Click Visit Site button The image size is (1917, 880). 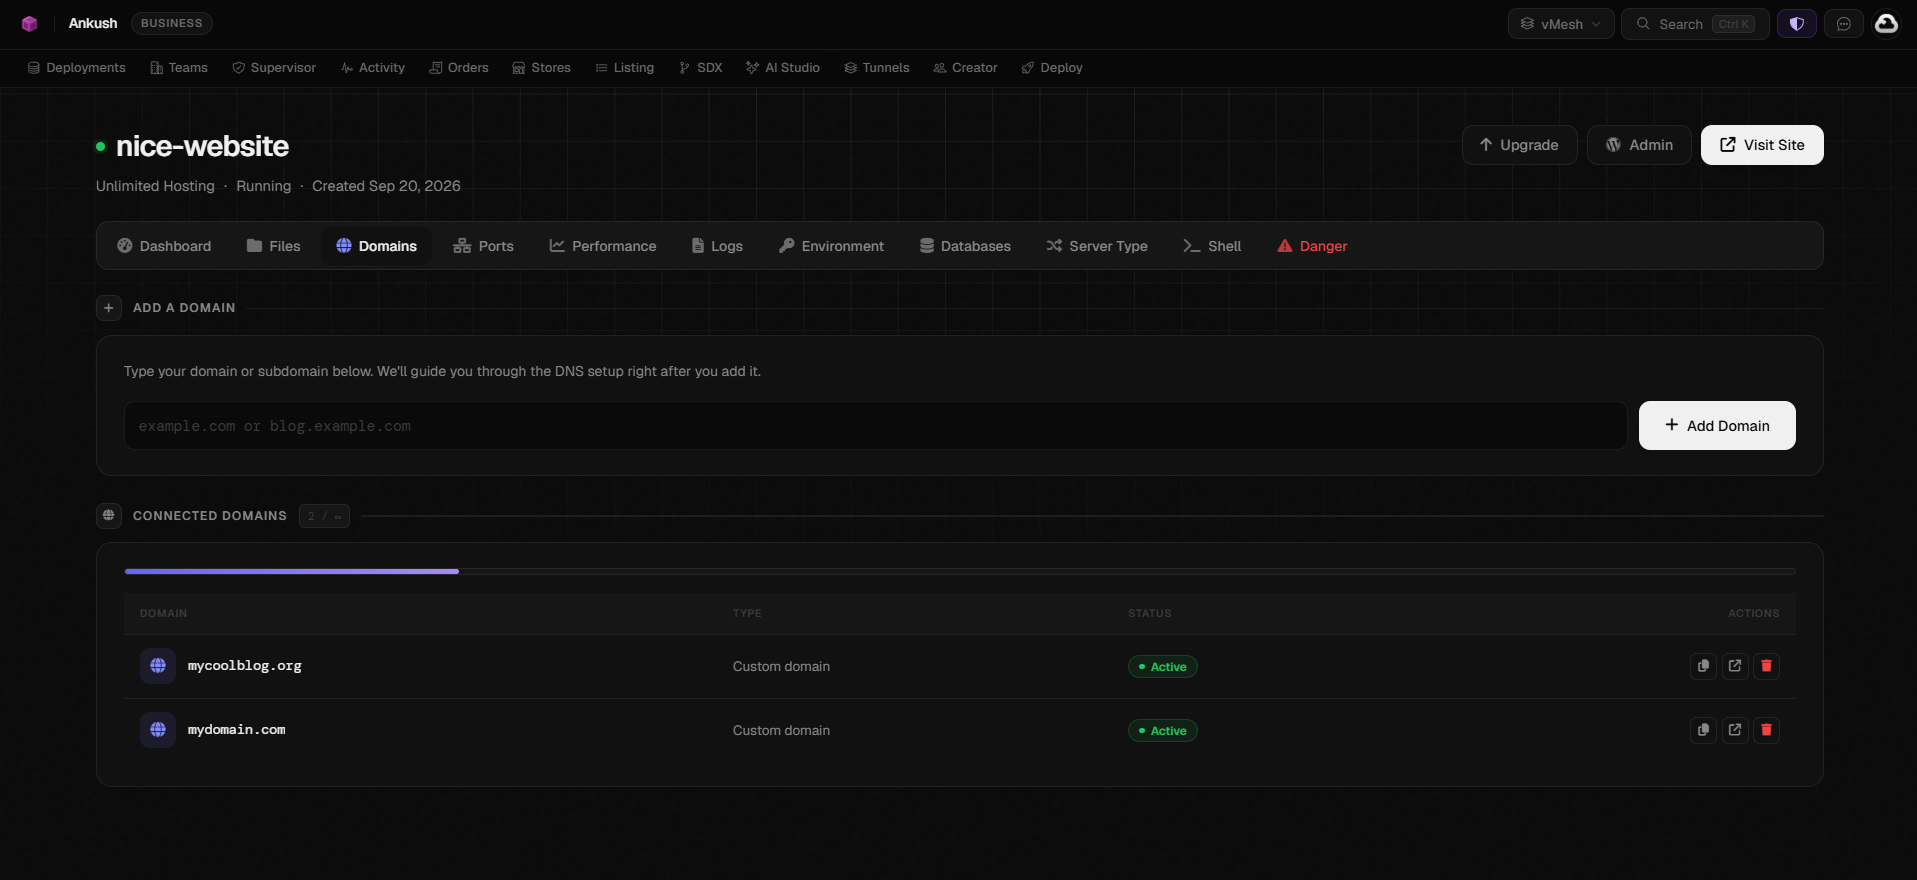point(1762,145)
